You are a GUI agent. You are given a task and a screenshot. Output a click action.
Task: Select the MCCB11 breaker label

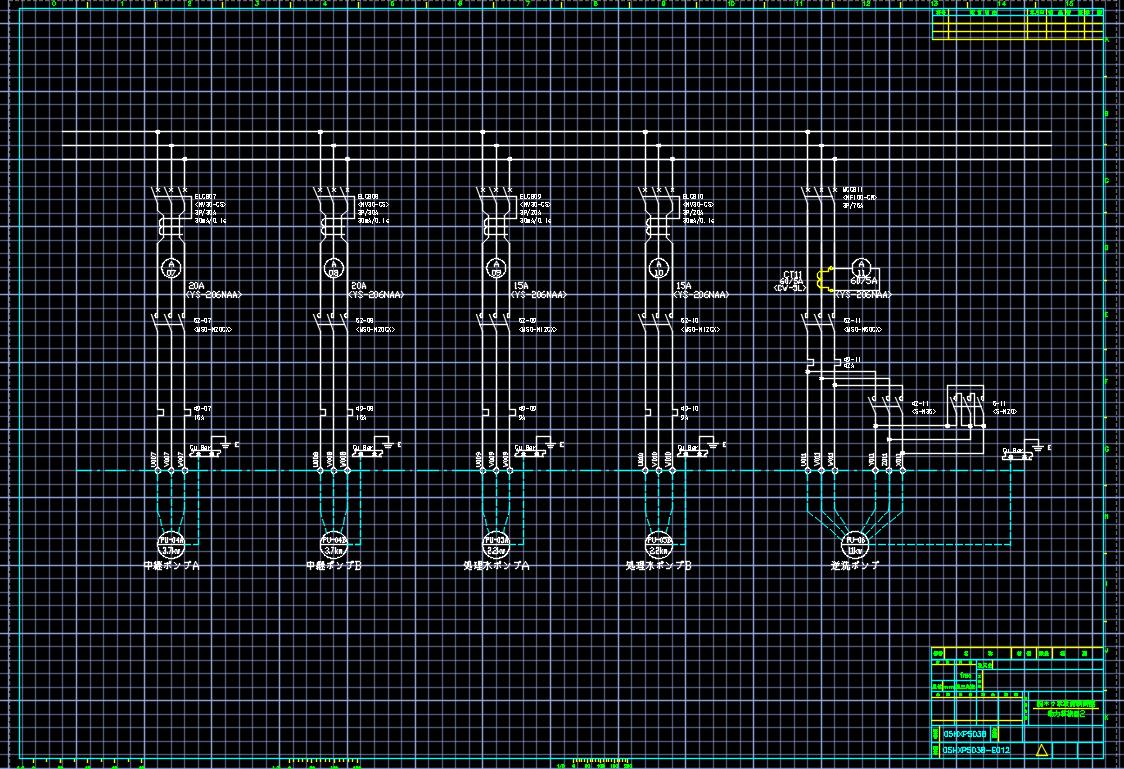(853, 189)
